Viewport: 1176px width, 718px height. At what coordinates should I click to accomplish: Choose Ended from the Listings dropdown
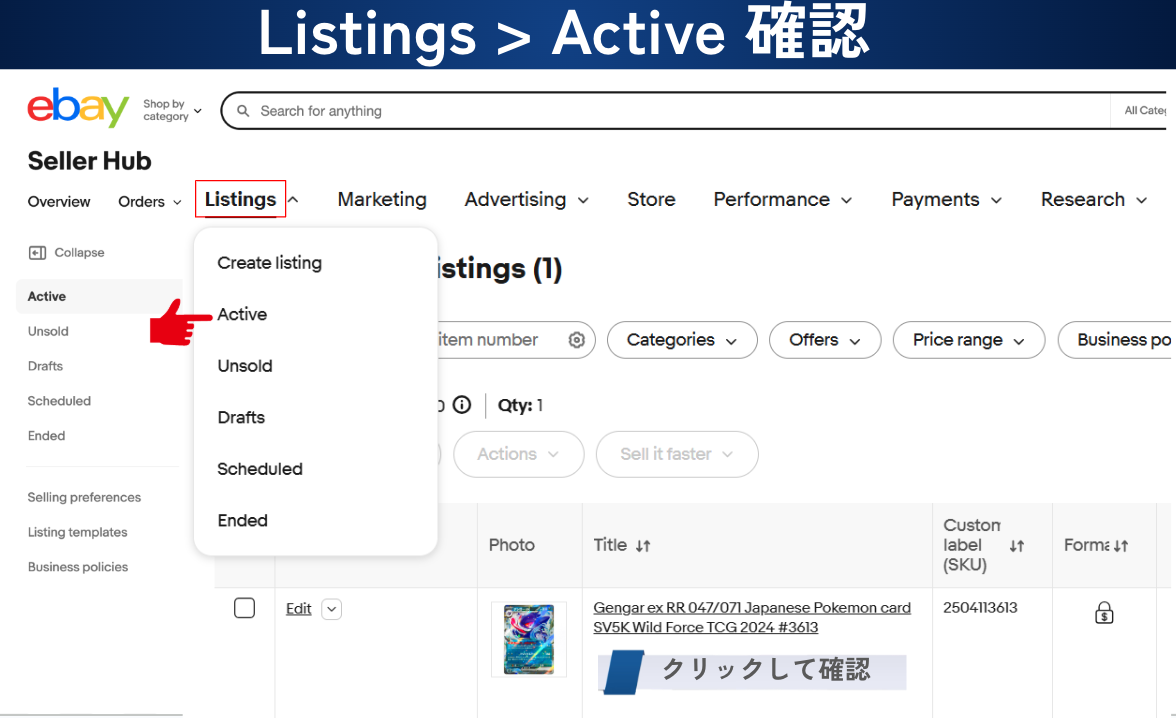(242, 521)
